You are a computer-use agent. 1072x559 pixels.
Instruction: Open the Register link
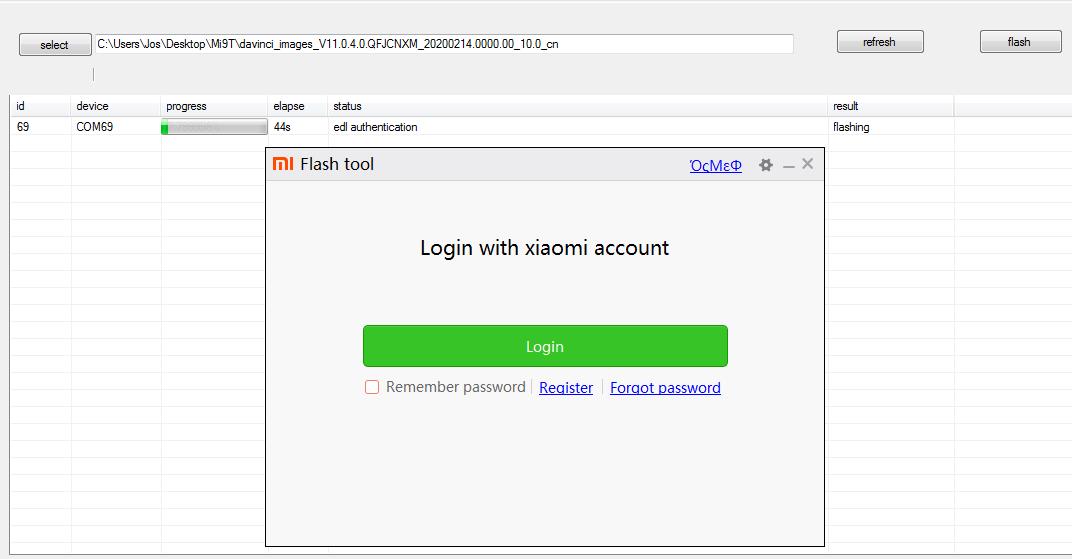tap(566, 387)
